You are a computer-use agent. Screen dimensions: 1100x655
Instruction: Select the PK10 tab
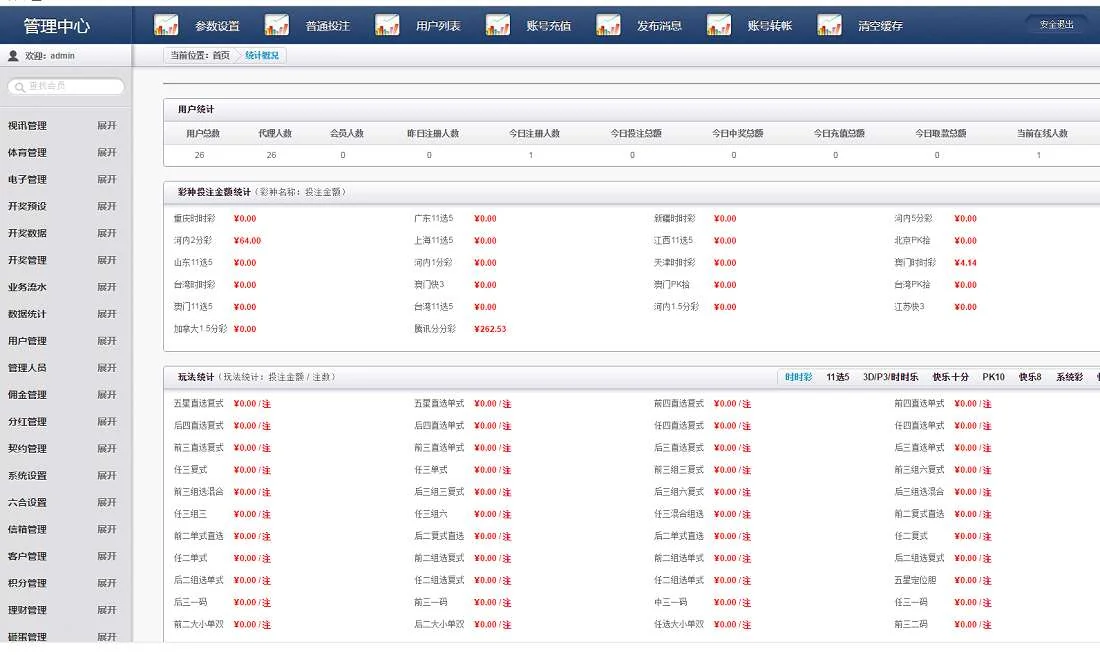tap(993, 377)
